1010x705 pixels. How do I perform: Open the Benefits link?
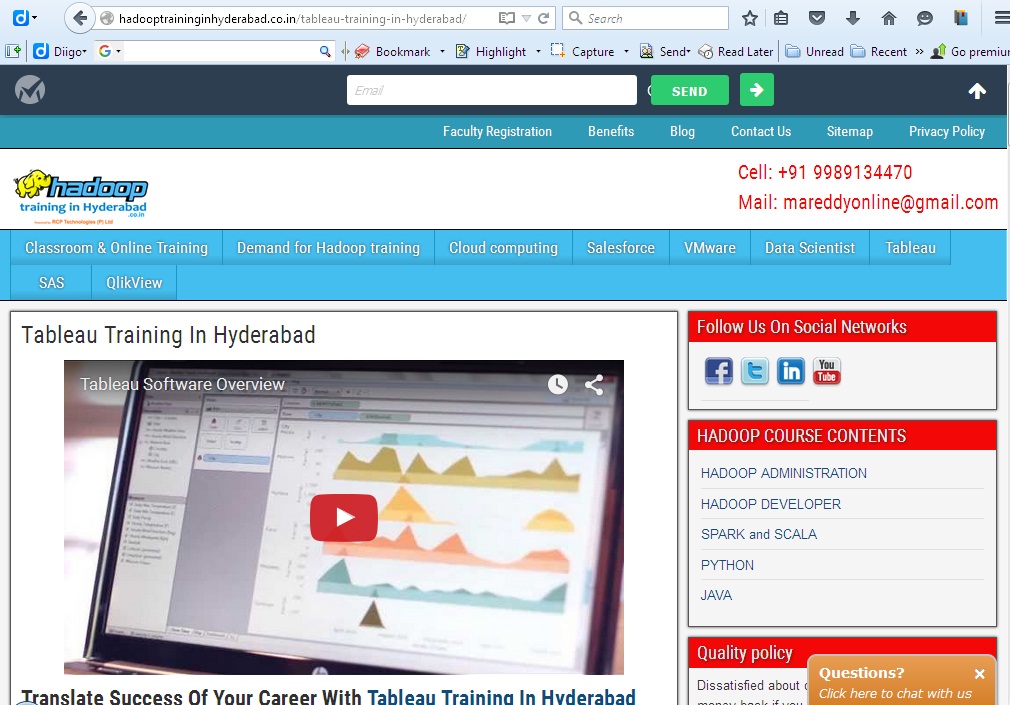pos(611,131)
